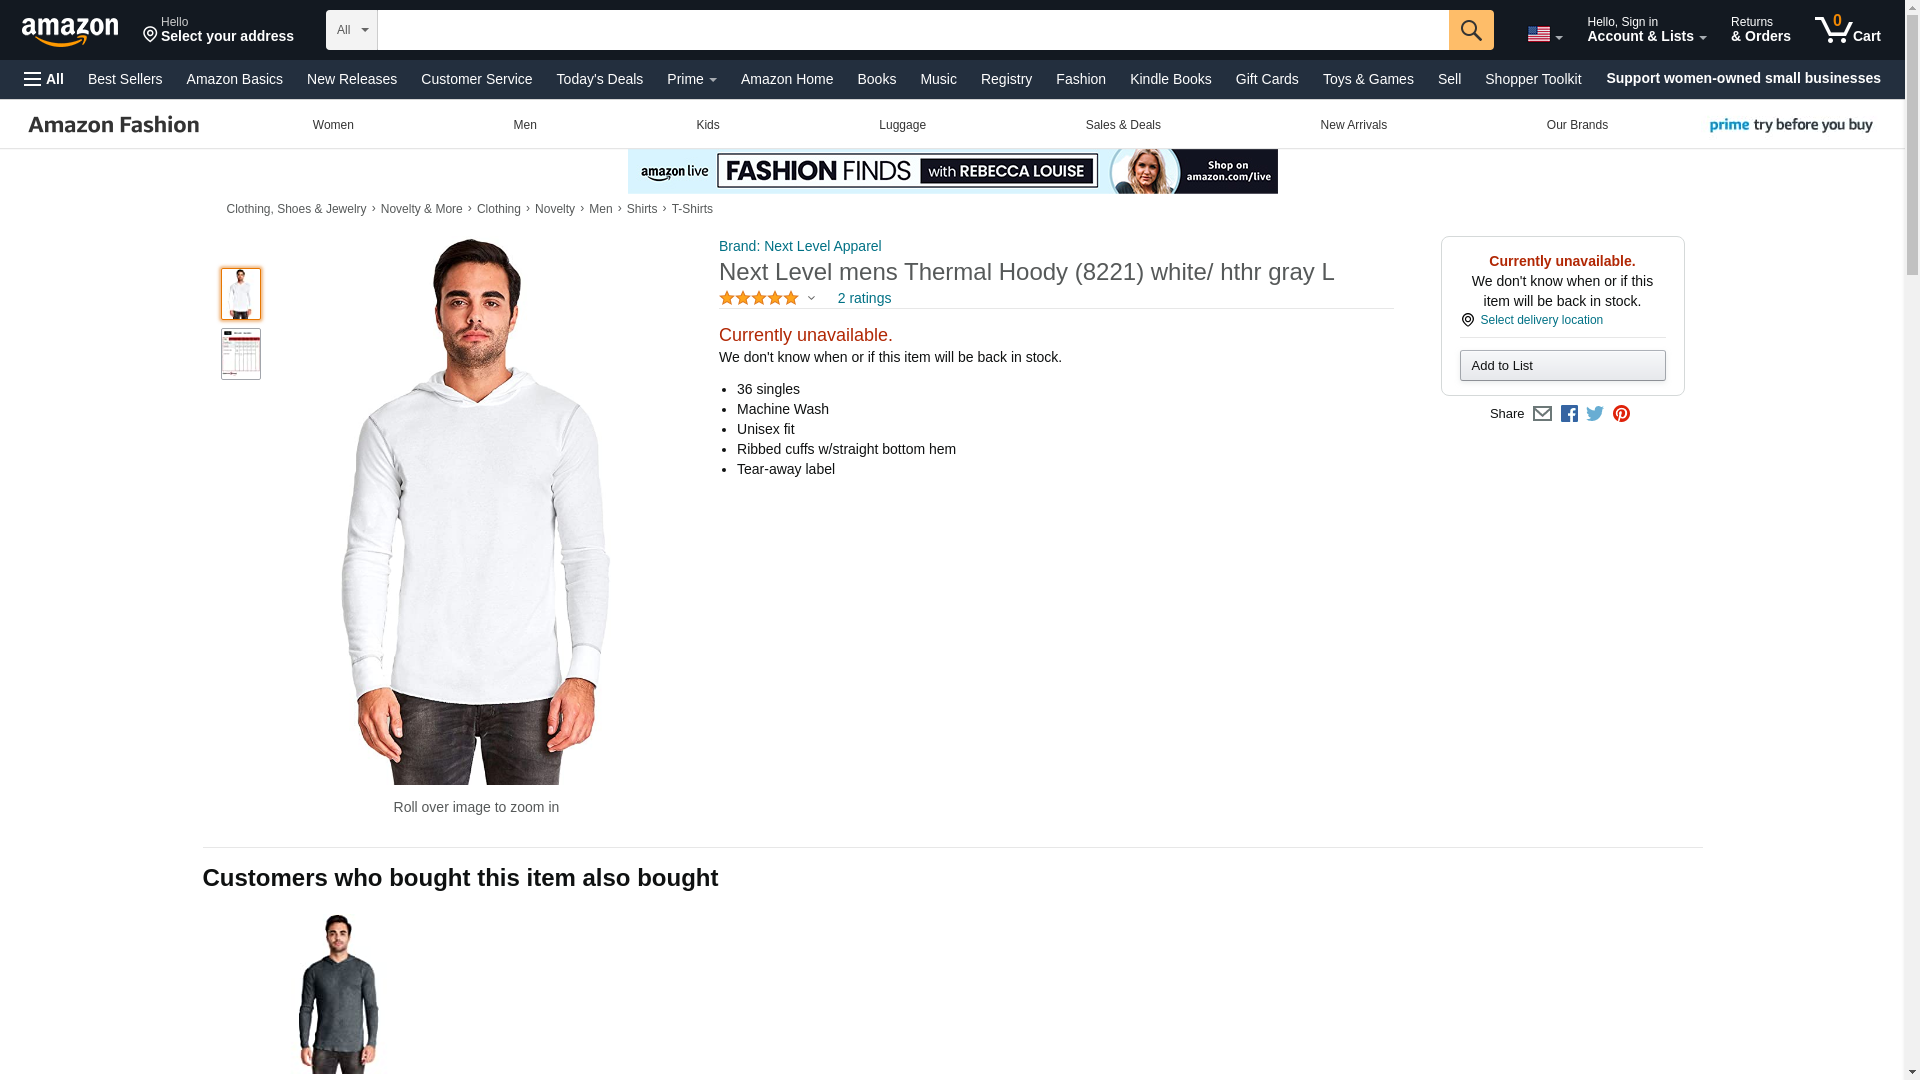Open Select delivery location link
Screen dimensions: 1920x1080
tap(1541, 320)
